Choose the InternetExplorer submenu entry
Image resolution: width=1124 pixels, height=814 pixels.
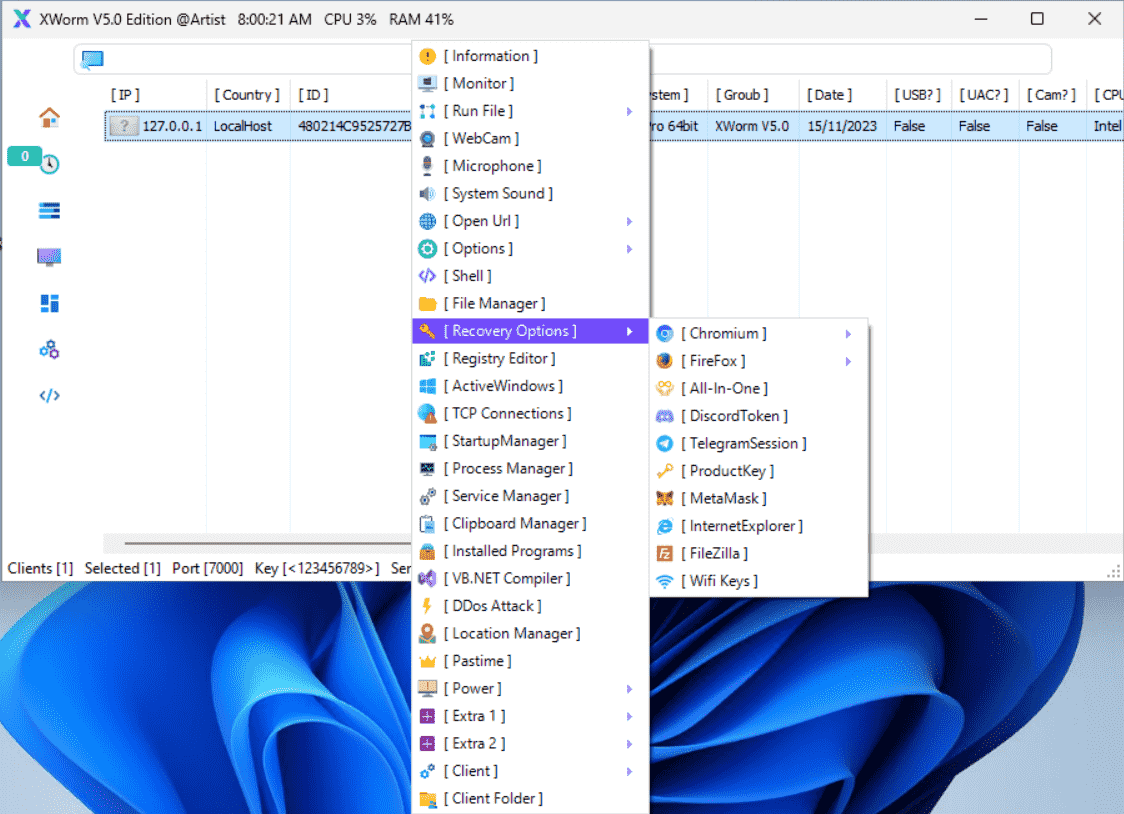[x=759, y=526]
